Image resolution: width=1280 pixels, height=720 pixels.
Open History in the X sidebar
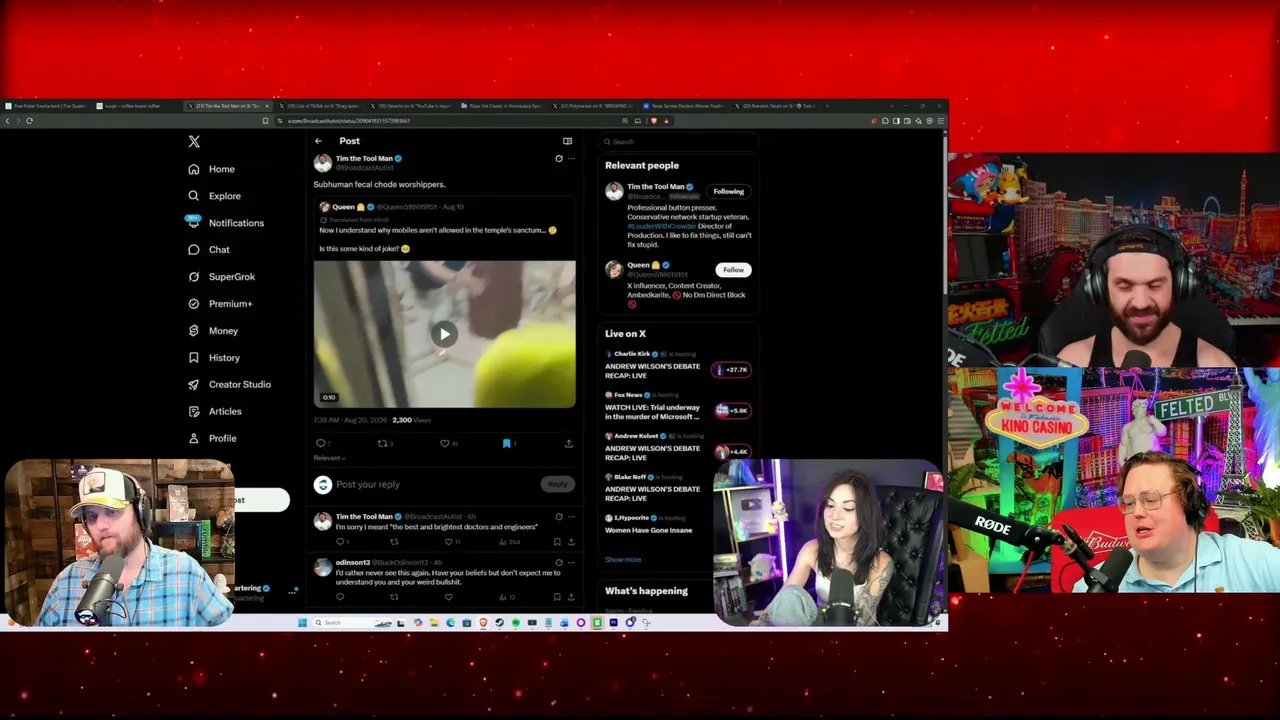214,358
